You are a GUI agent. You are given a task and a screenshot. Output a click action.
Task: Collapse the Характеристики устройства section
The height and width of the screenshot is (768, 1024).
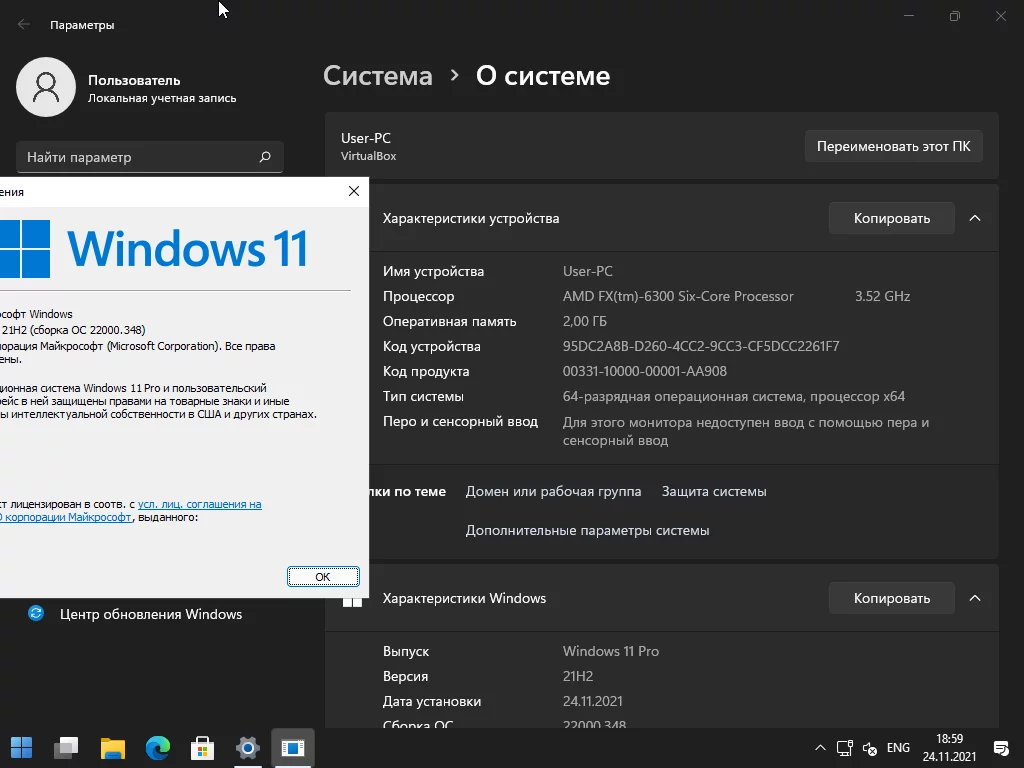pyautogui.click(x=975, y=218)
